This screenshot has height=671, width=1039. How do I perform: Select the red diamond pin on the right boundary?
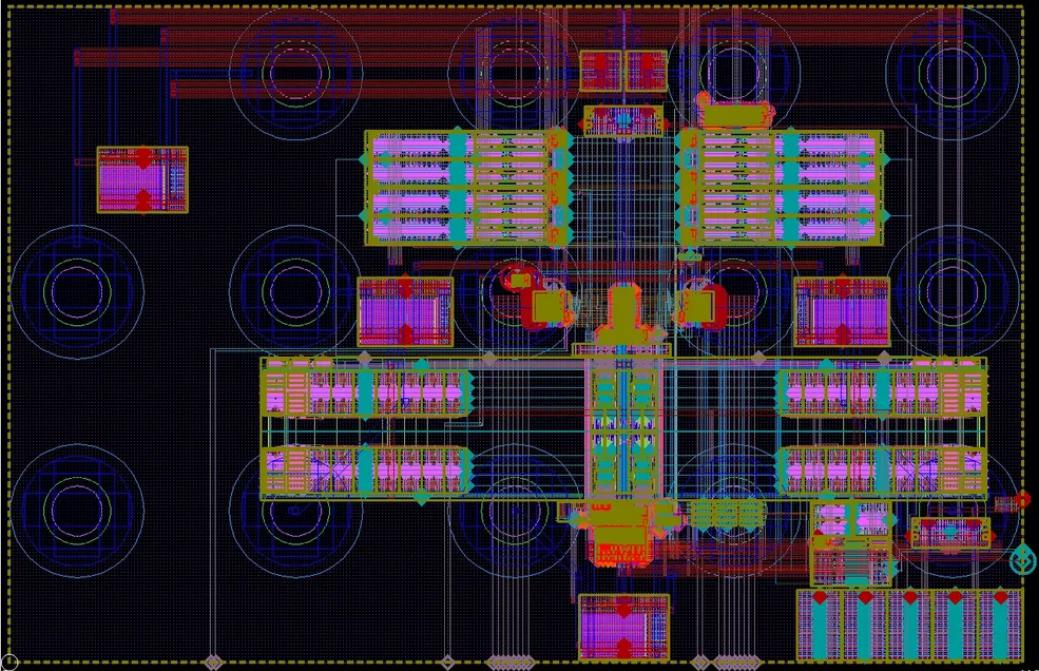click(1022, 499)
